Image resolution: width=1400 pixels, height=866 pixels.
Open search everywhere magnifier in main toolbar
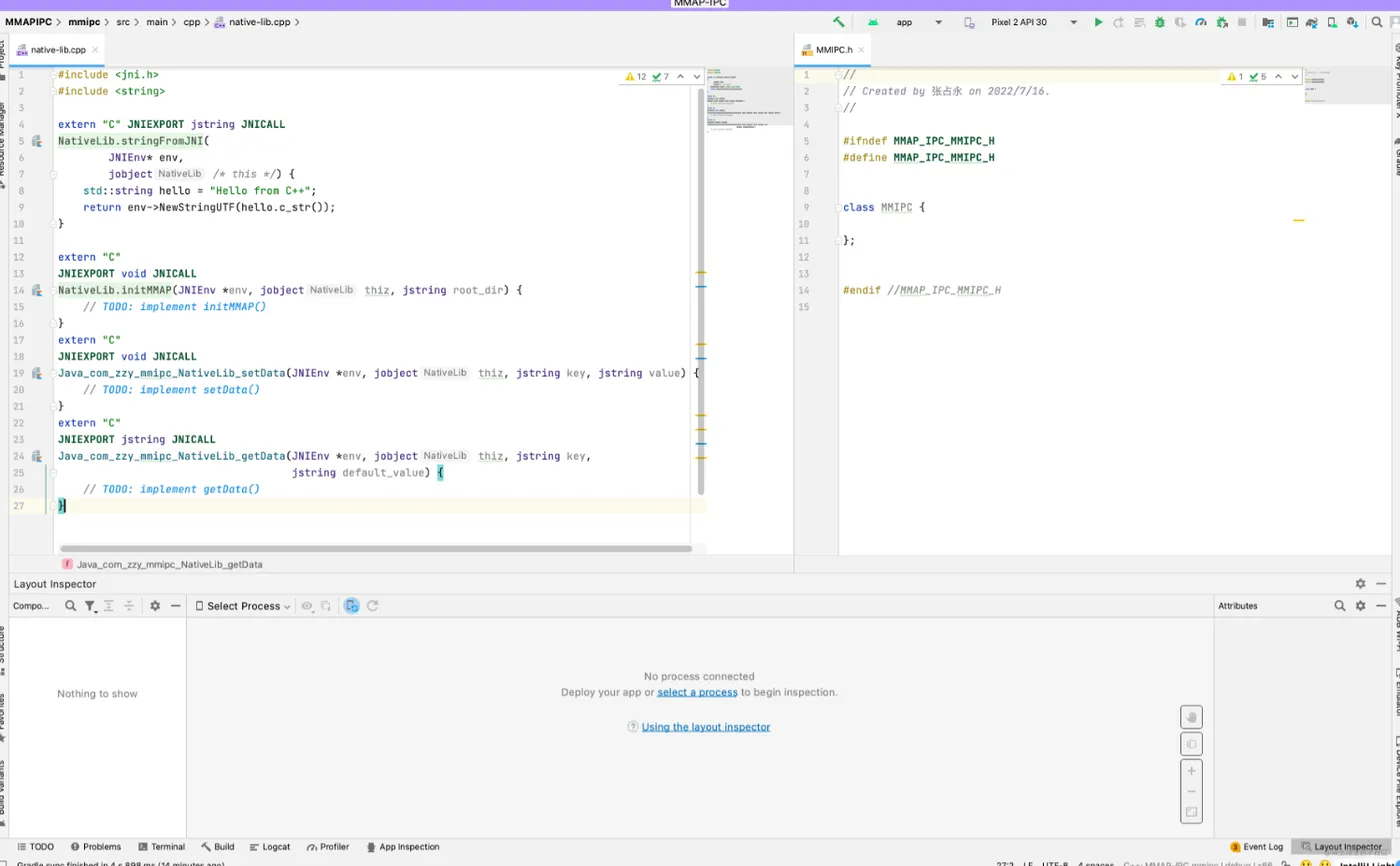coord(1377,22)
